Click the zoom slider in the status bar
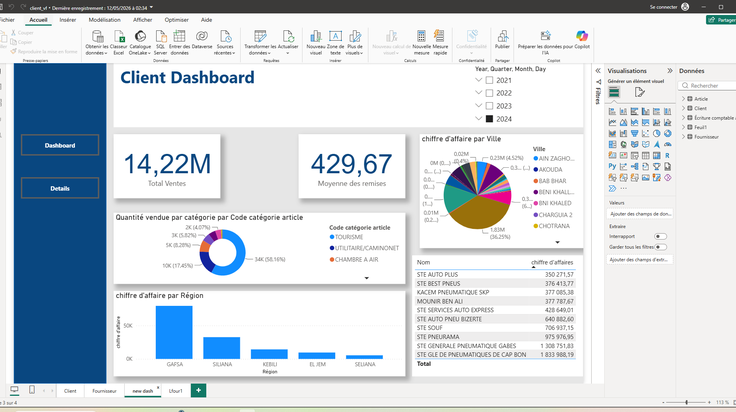The height and width of the screenshot is (412, 736). point(686,402)
